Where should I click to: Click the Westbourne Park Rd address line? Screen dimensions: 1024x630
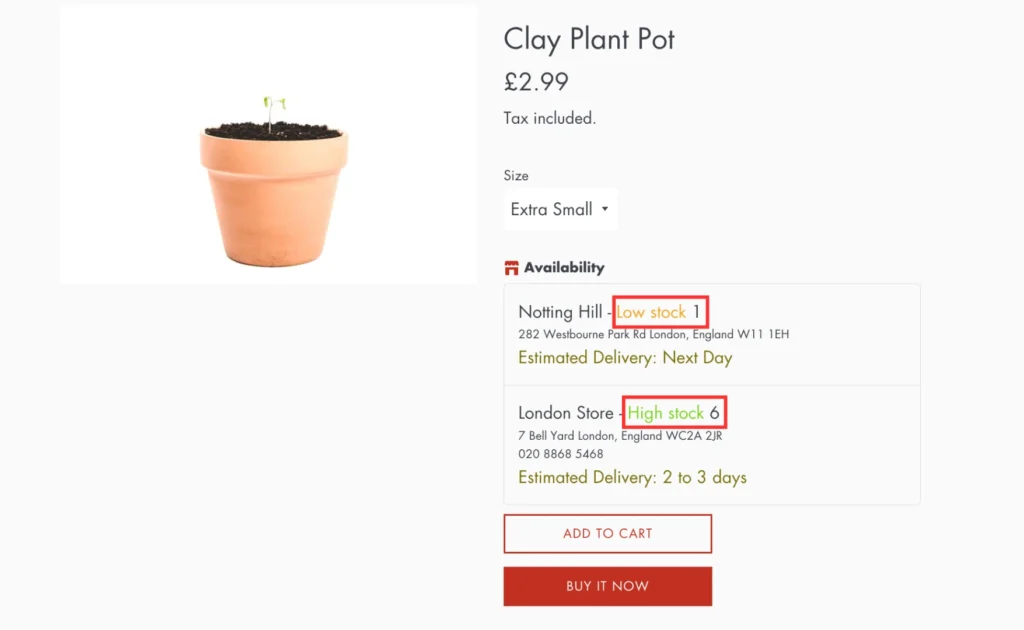pos(653,334)
